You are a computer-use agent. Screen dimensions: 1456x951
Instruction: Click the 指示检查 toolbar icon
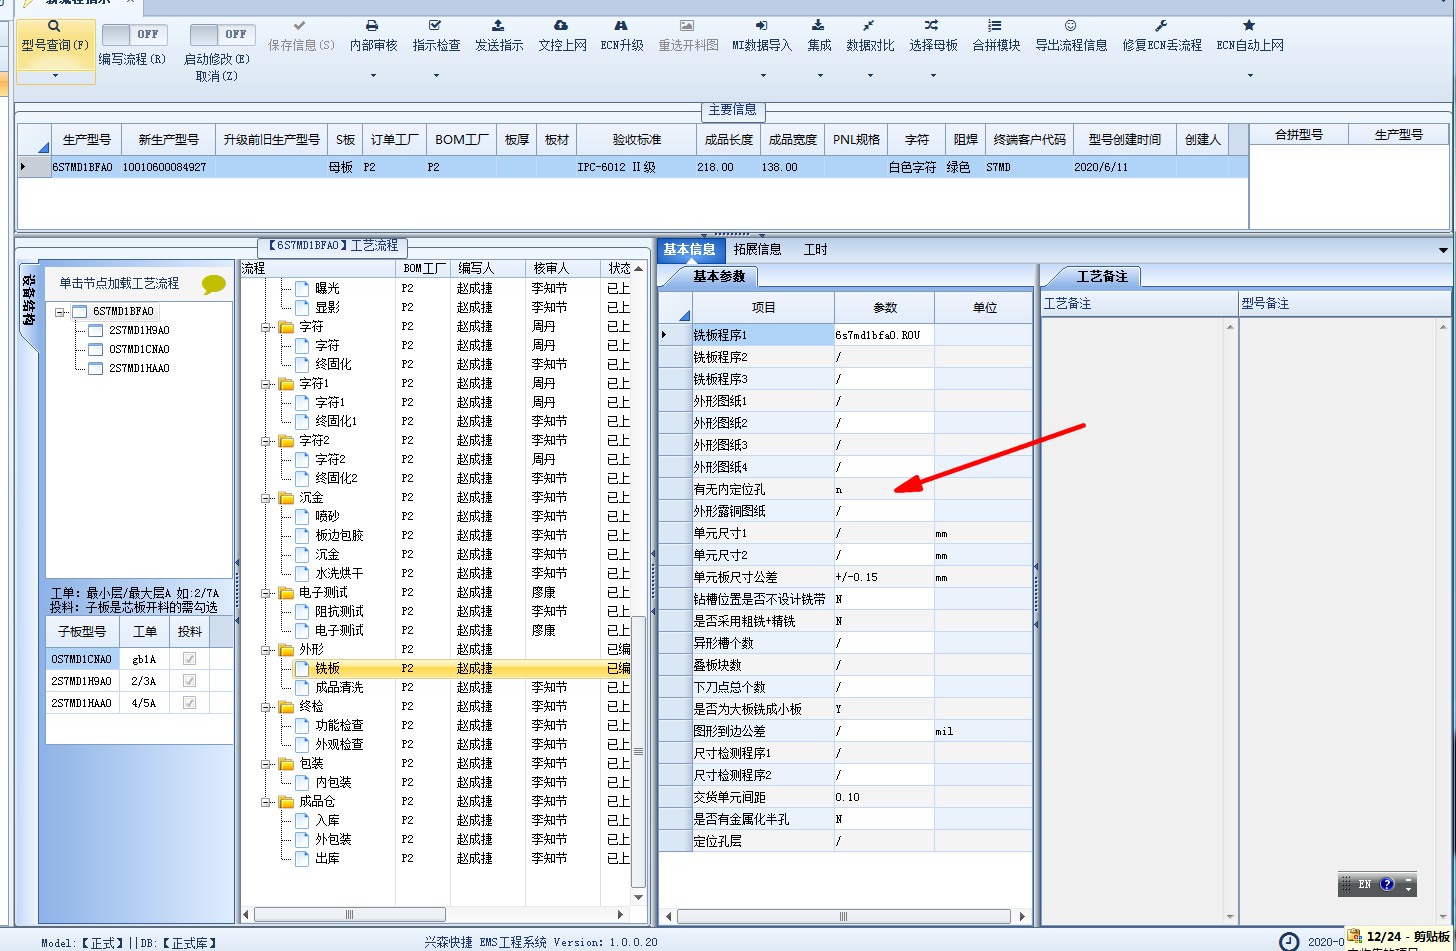pyautogui.click(x=435, y=25)
